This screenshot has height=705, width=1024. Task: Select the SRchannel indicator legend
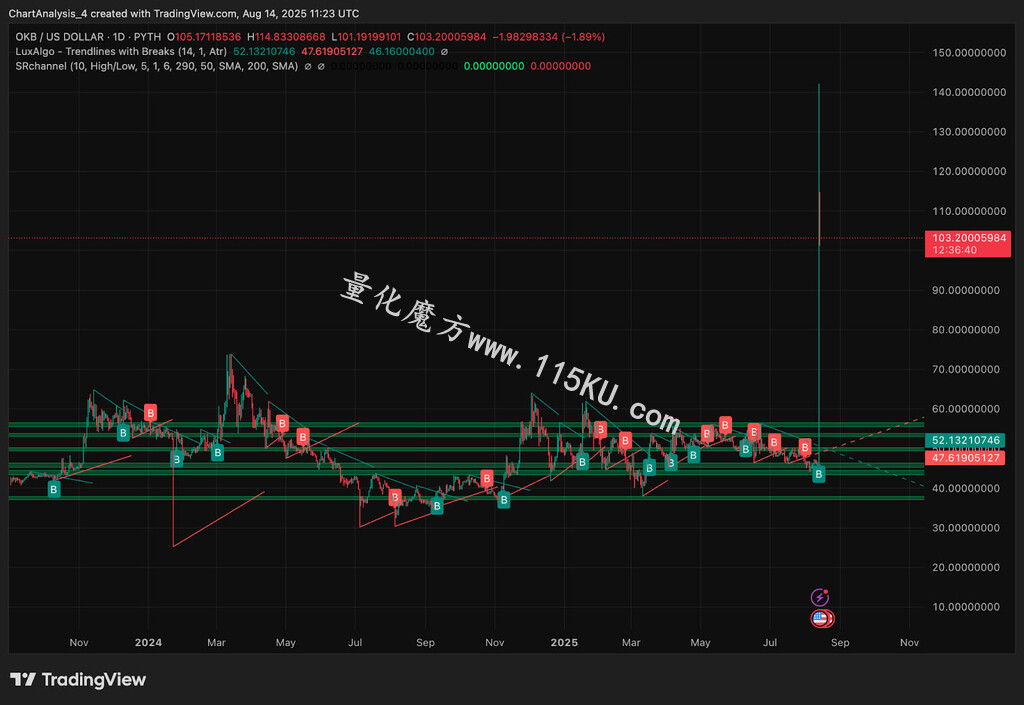(157, 66)
